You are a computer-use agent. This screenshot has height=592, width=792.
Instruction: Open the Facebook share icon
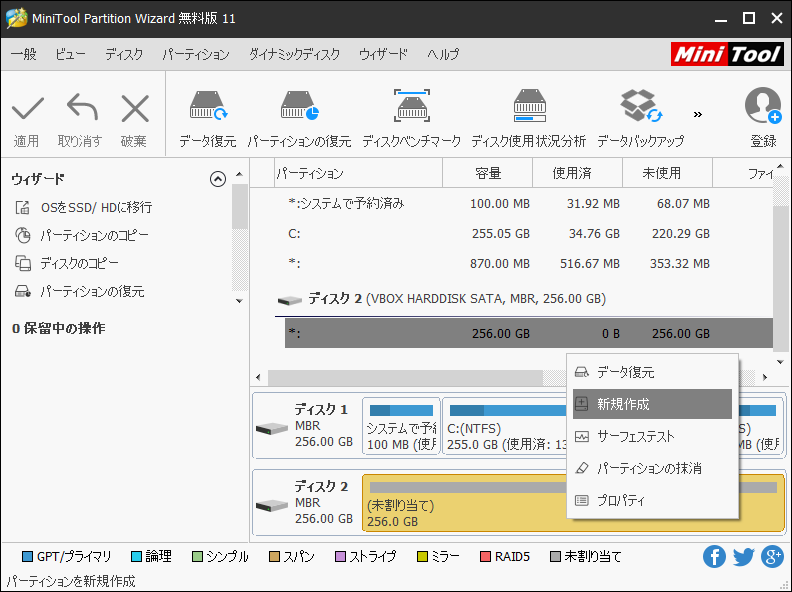(x=714, y=557)
